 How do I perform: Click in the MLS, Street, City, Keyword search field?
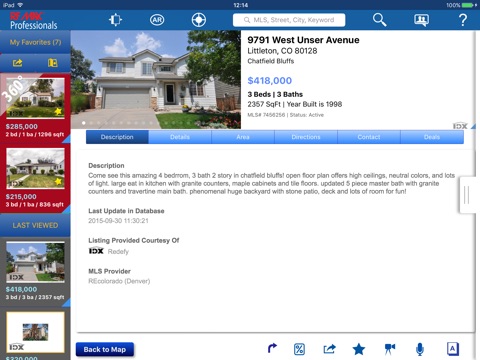(x=289, y=20)
